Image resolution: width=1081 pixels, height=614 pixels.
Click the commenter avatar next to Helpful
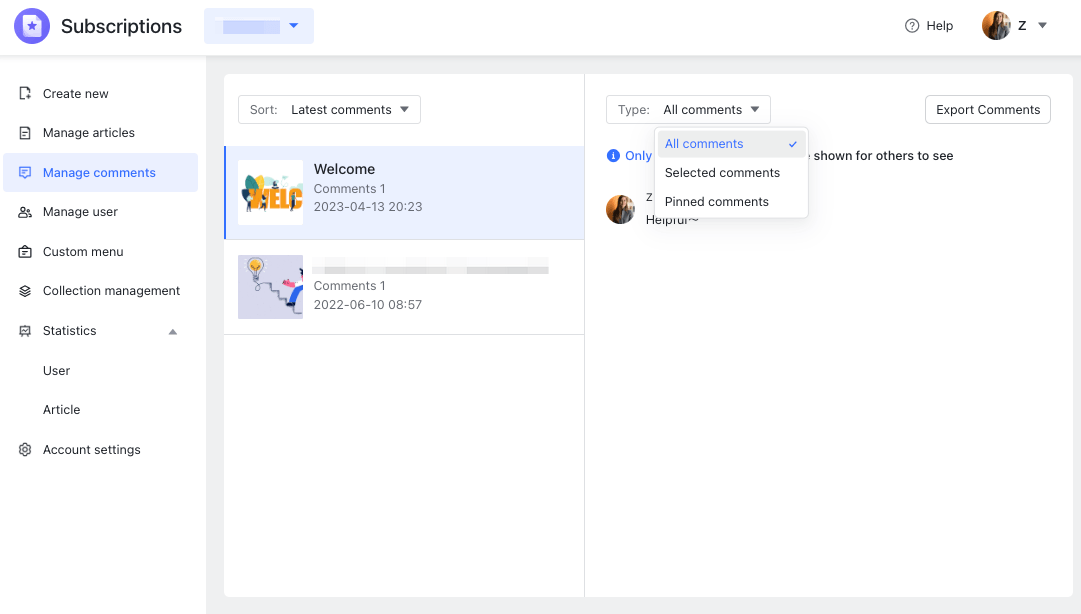[620, 209]
